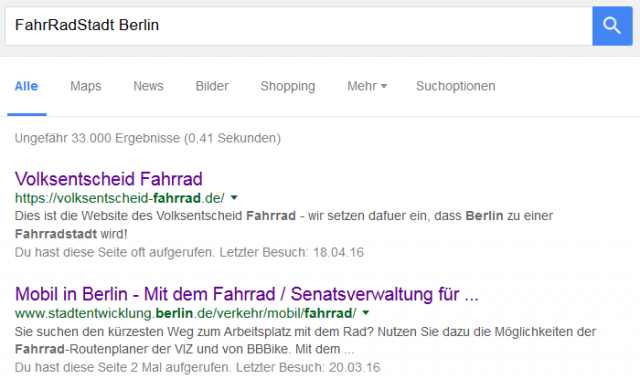Image resolution: width=640 pixels, height=379 pixels.
Task: Click the volksentscheid-fahrrad.de green URL
Action: click(120, 198)
